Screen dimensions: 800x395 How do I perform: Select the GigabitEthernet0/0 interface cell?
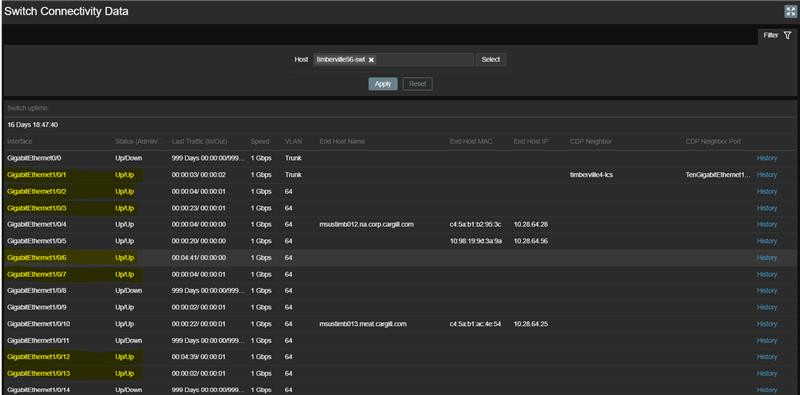pyautogui.click(x=34, y=158)
